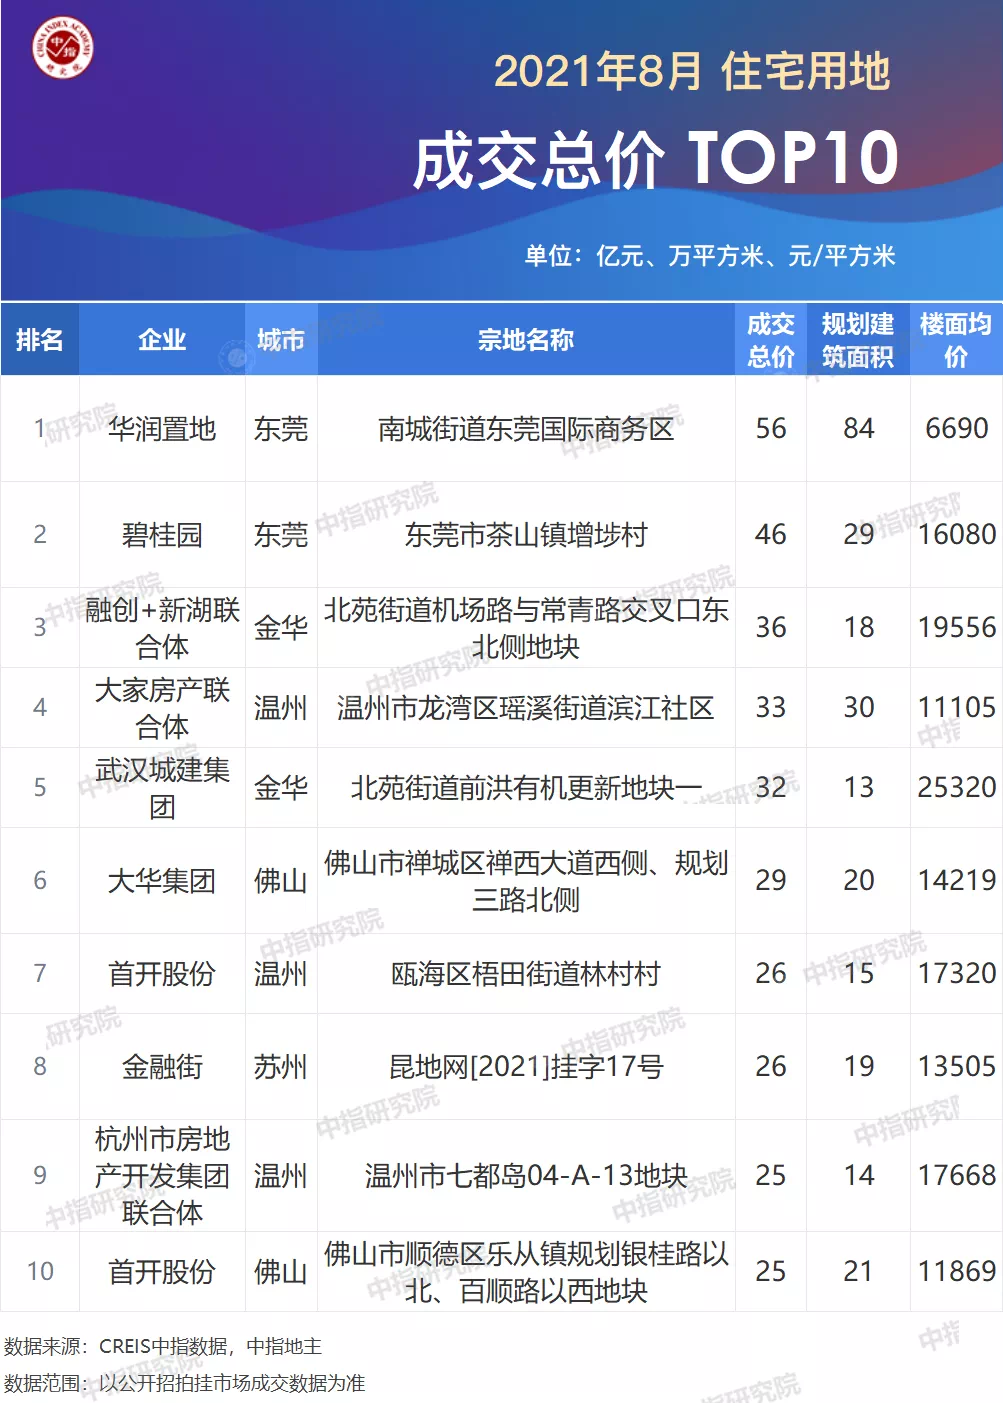This screenshot has width=1003, height=1403.
Task: Select the '大家房产联合体' cell
Action: click(162, 708)
